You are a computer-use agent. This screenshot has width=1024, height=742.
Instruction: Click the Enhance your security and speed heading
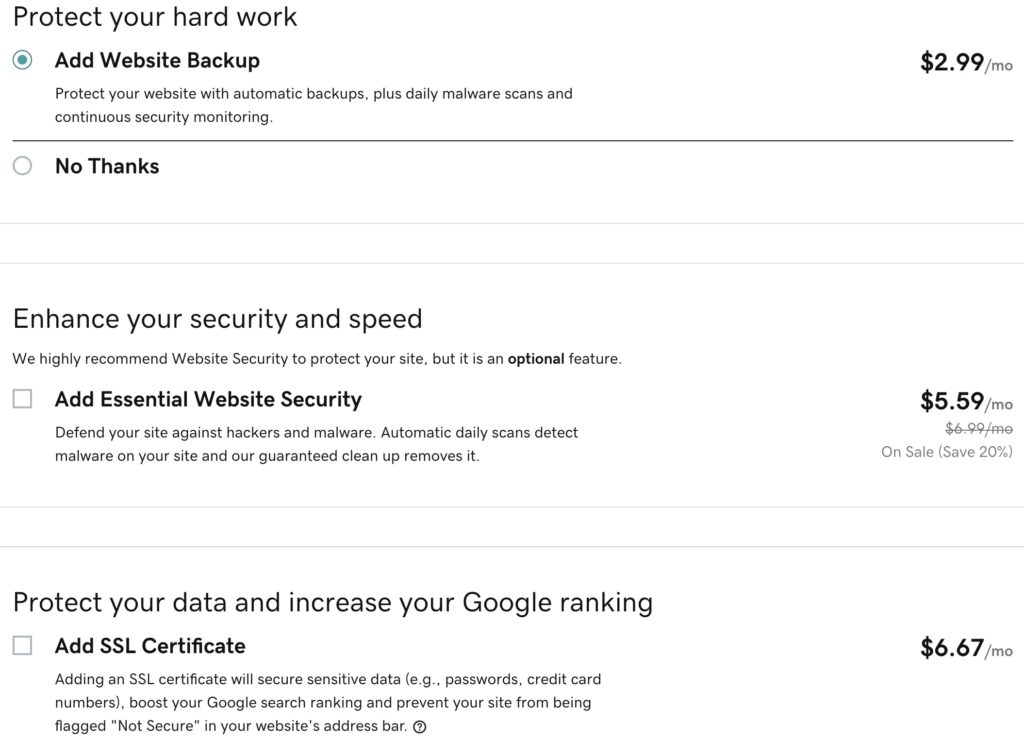point(217,319)
